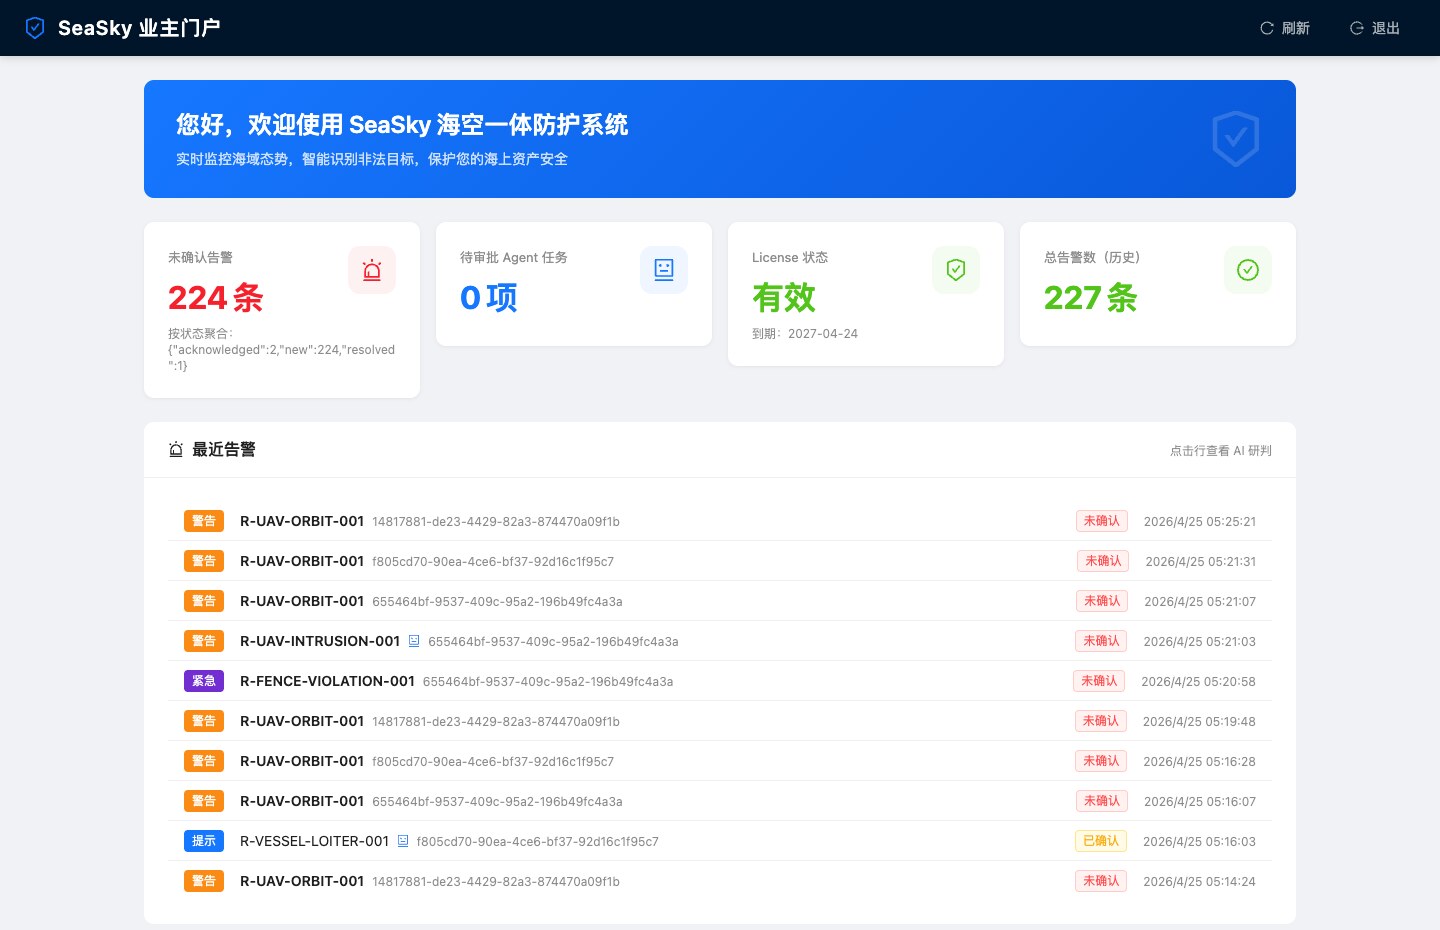Click the yellow 已确认 status tag
1440x930 pixels.
click(1101, 841)
